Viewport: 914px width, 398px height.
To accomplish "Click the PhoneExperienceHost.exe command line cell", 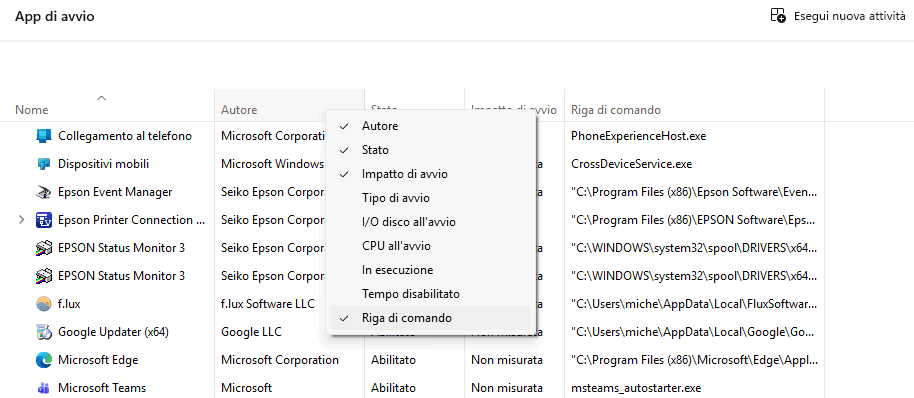I will (639, 136).
